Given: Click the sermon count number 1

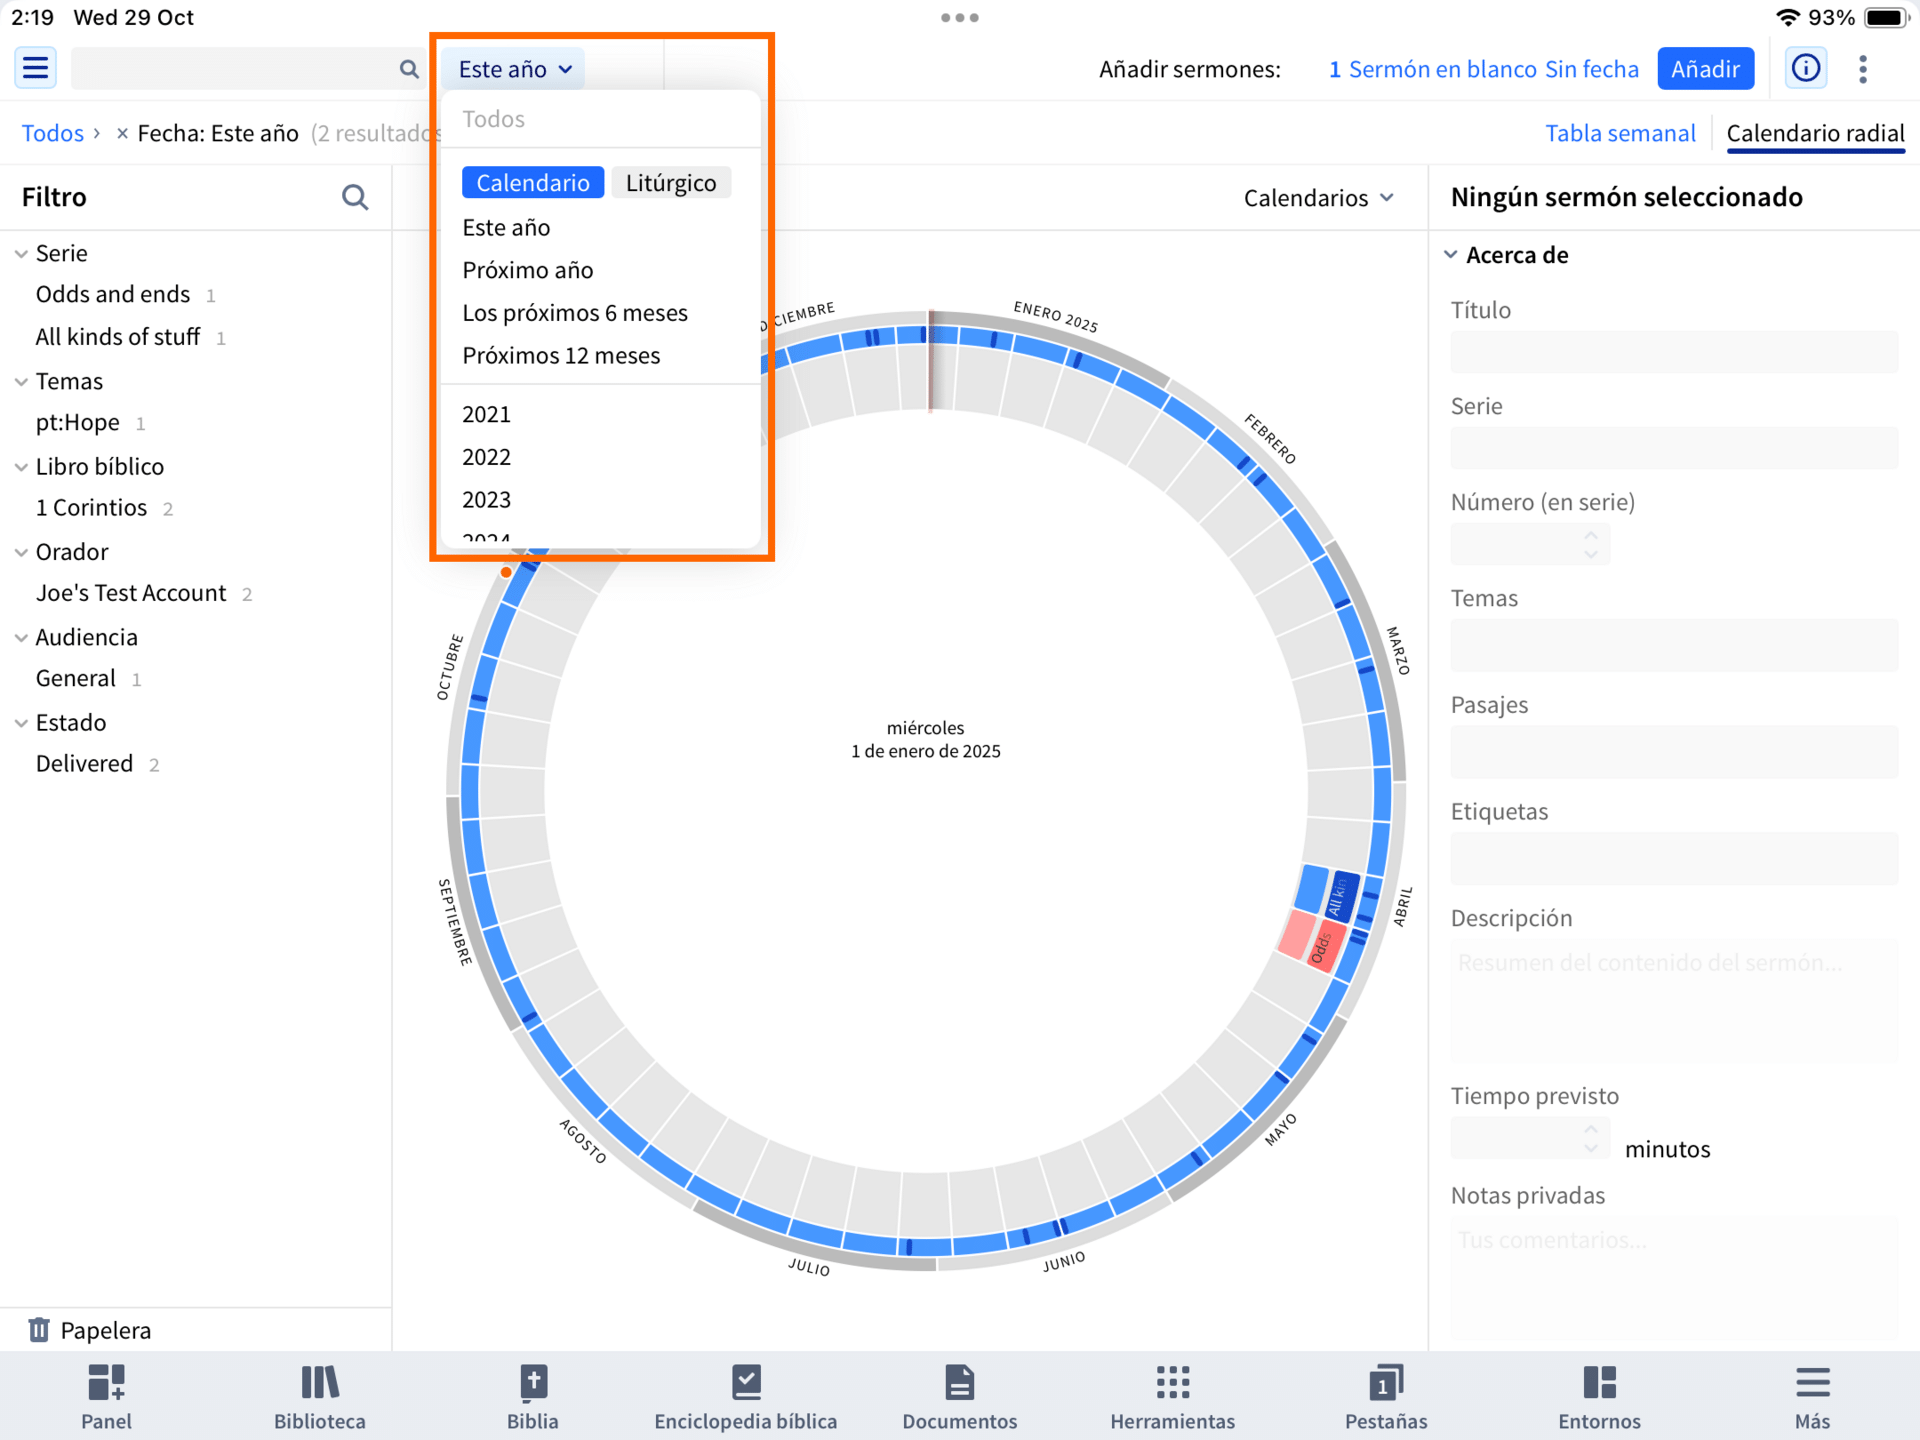Looking at the screenshot, I should pyautogui.click(x=1334, y=69).
